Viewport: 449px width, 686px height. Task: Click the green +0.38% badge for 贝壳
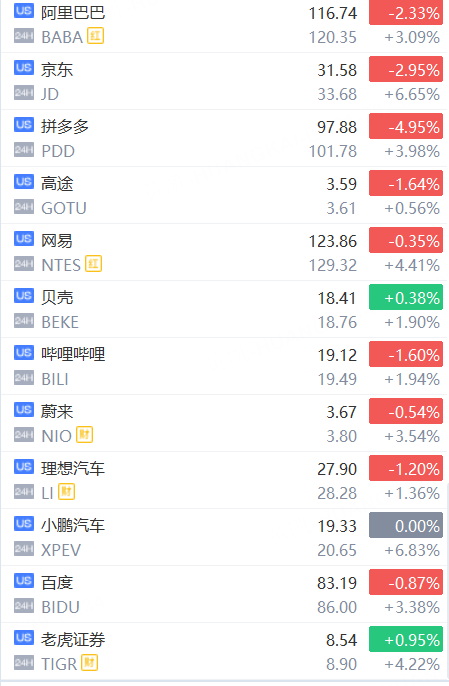tap(406, 298)
